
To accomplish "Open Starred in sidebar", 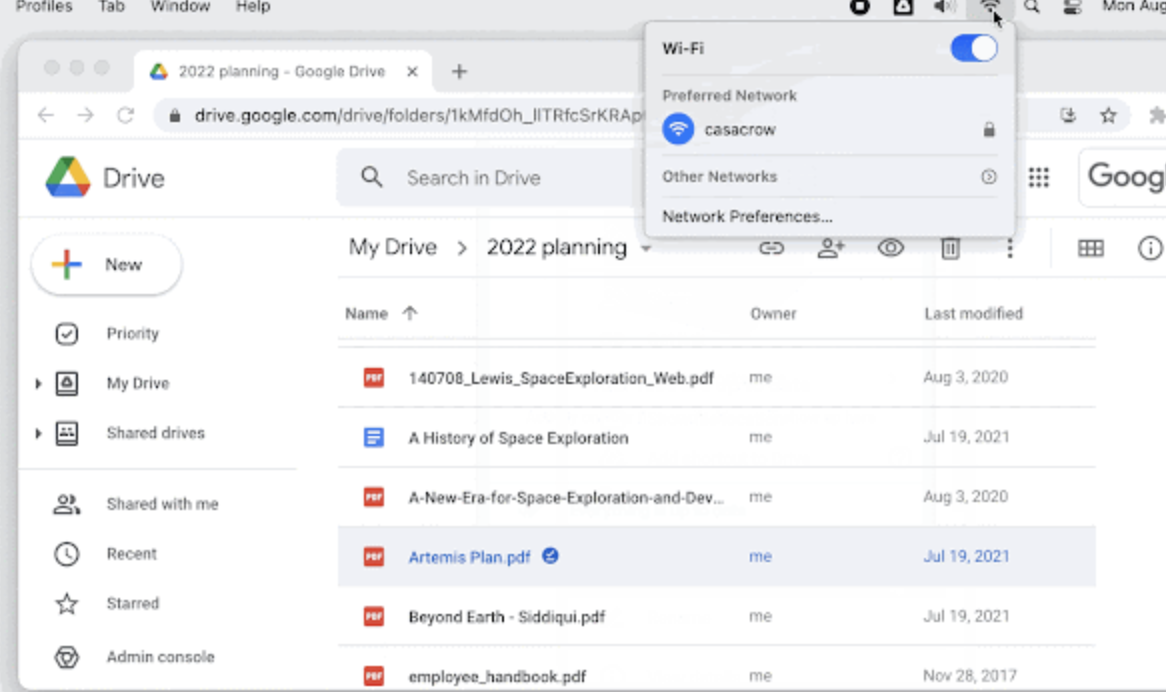I will (x=132, y=604).
